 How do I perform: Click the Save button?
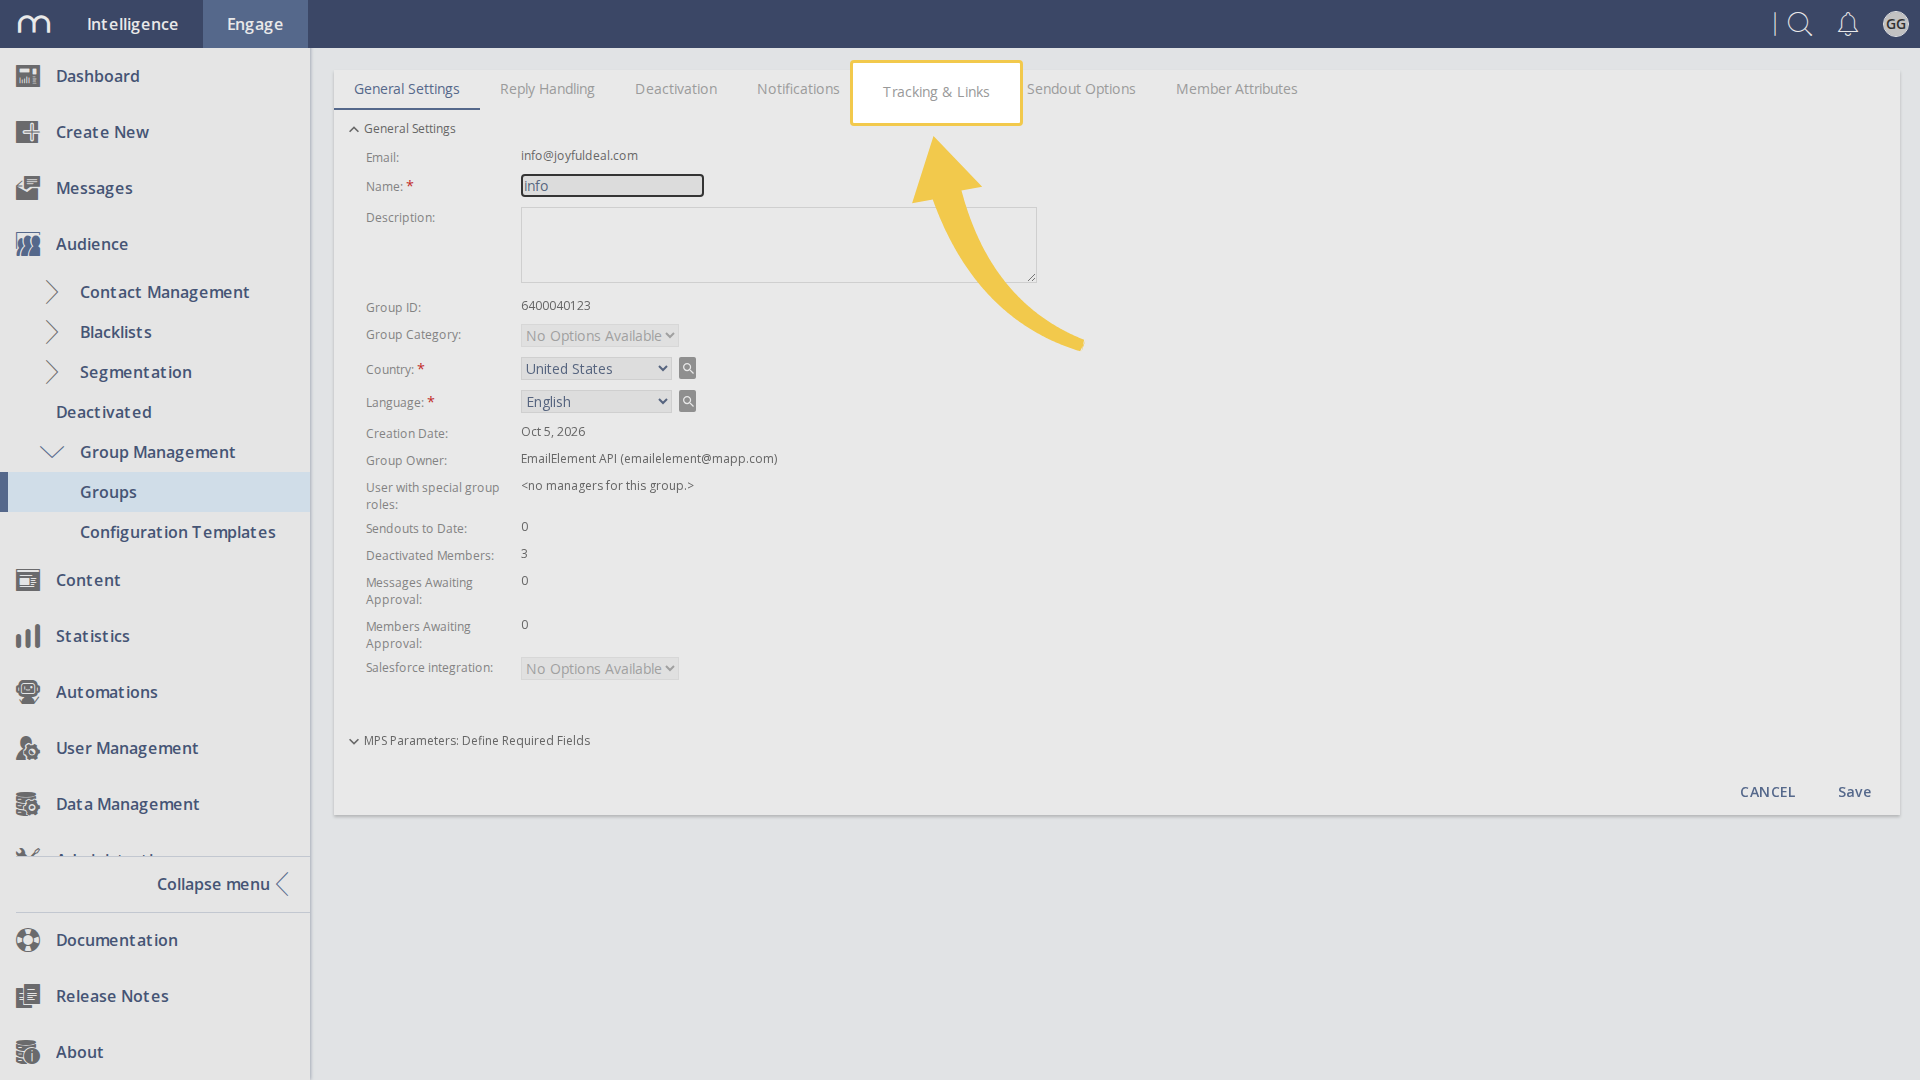click(x=1855, y=792)
